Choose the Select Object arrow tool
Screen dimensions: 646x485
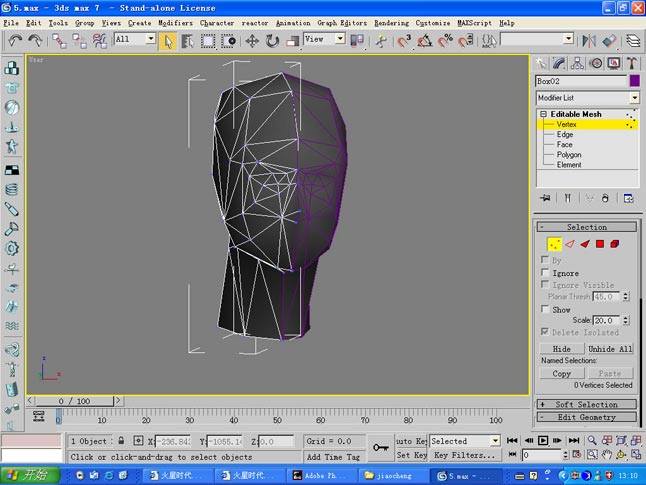[168, 41]
